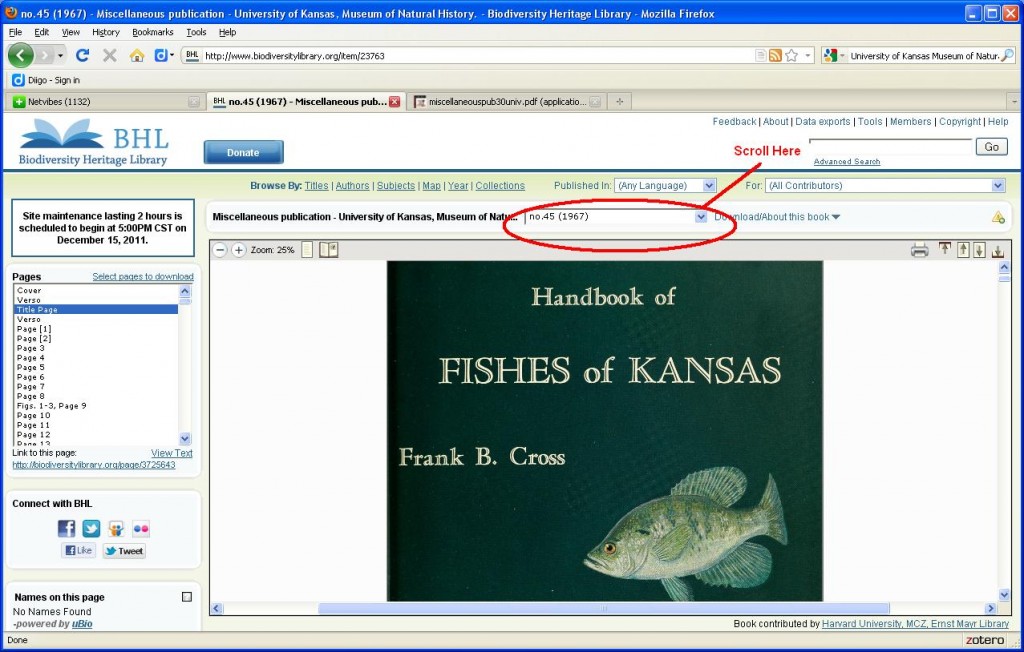The image size is (1024, 652).
Task: Click the Donate button
Action: coord(243,152)
